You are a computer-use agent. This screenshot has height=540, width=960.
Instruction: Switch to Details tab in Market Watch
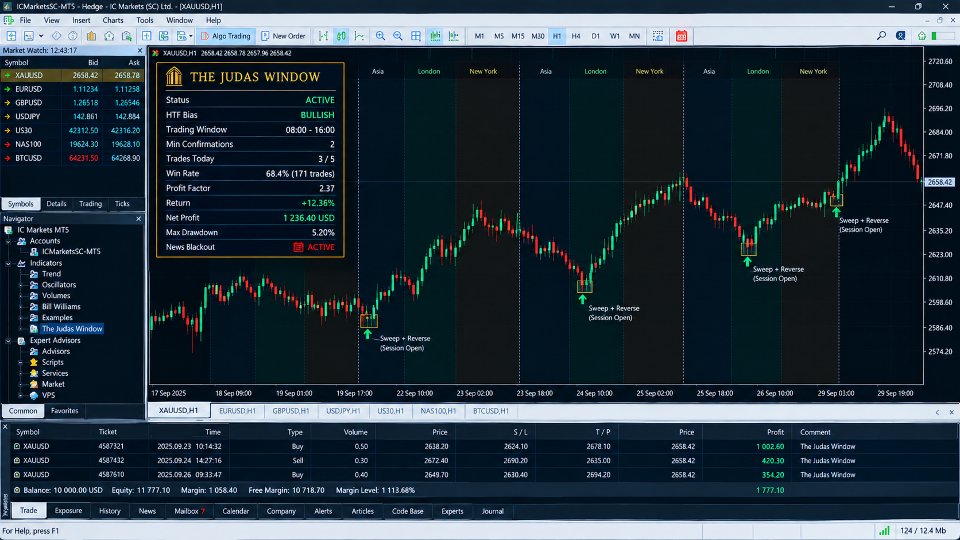pos(56,204)
